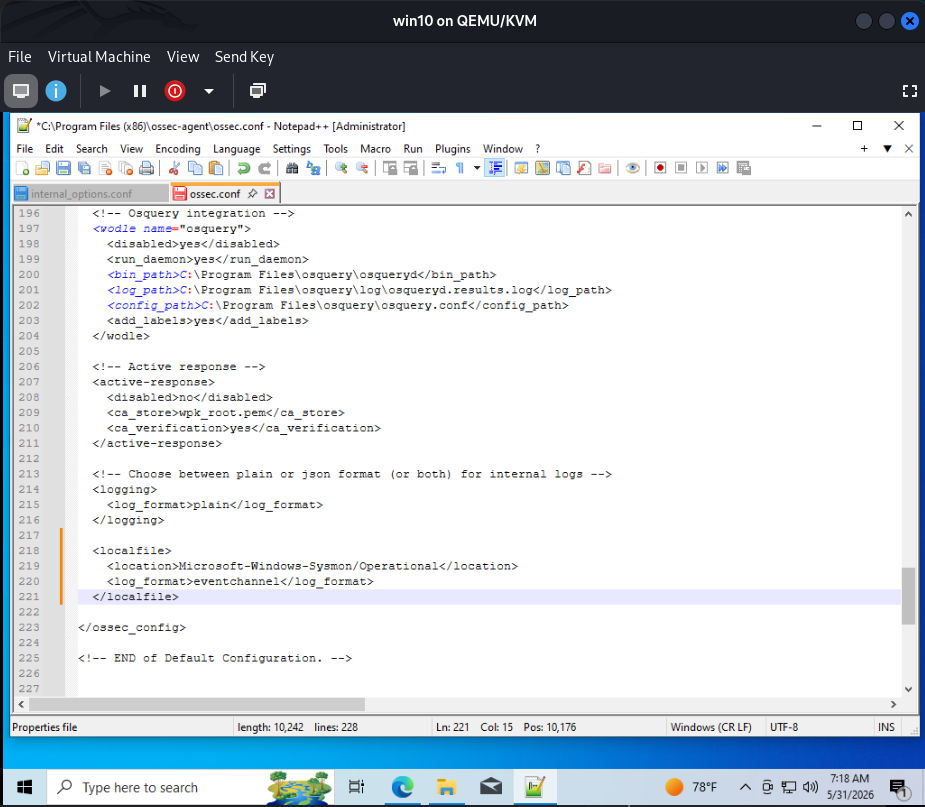Pin the ossec.conf tab
Viewport: 925px width, 807px height.
[252, 193]
